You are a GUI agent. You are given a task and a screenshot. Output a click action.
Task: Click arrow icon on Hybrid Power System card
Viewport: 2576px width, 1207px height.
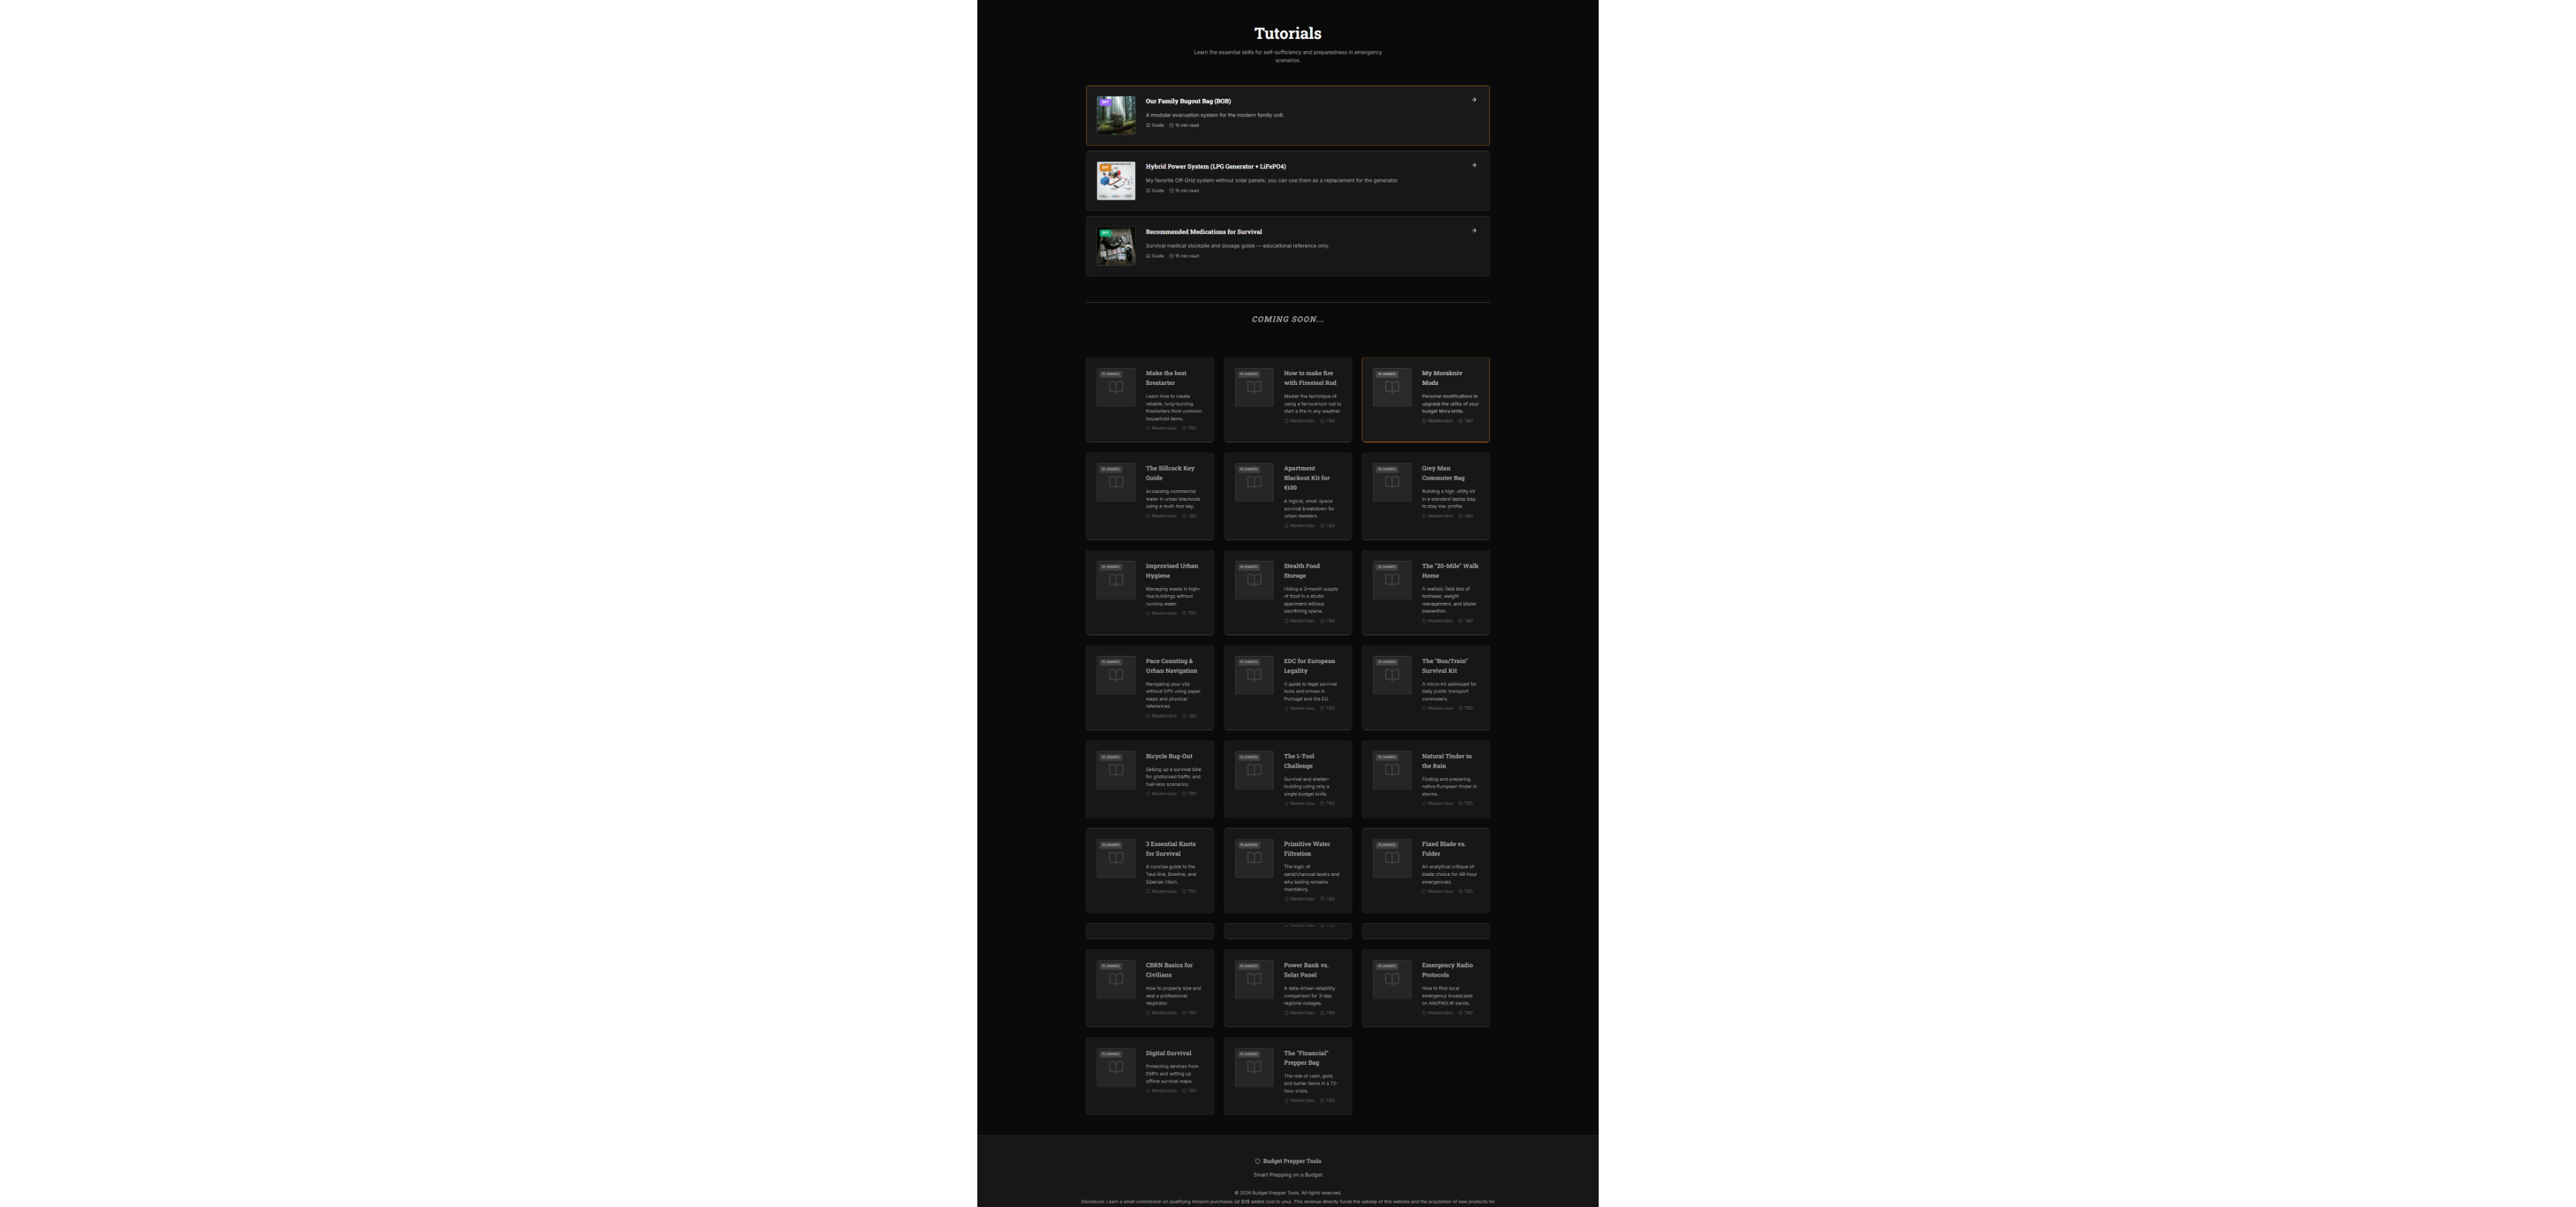pos(1473,166)
